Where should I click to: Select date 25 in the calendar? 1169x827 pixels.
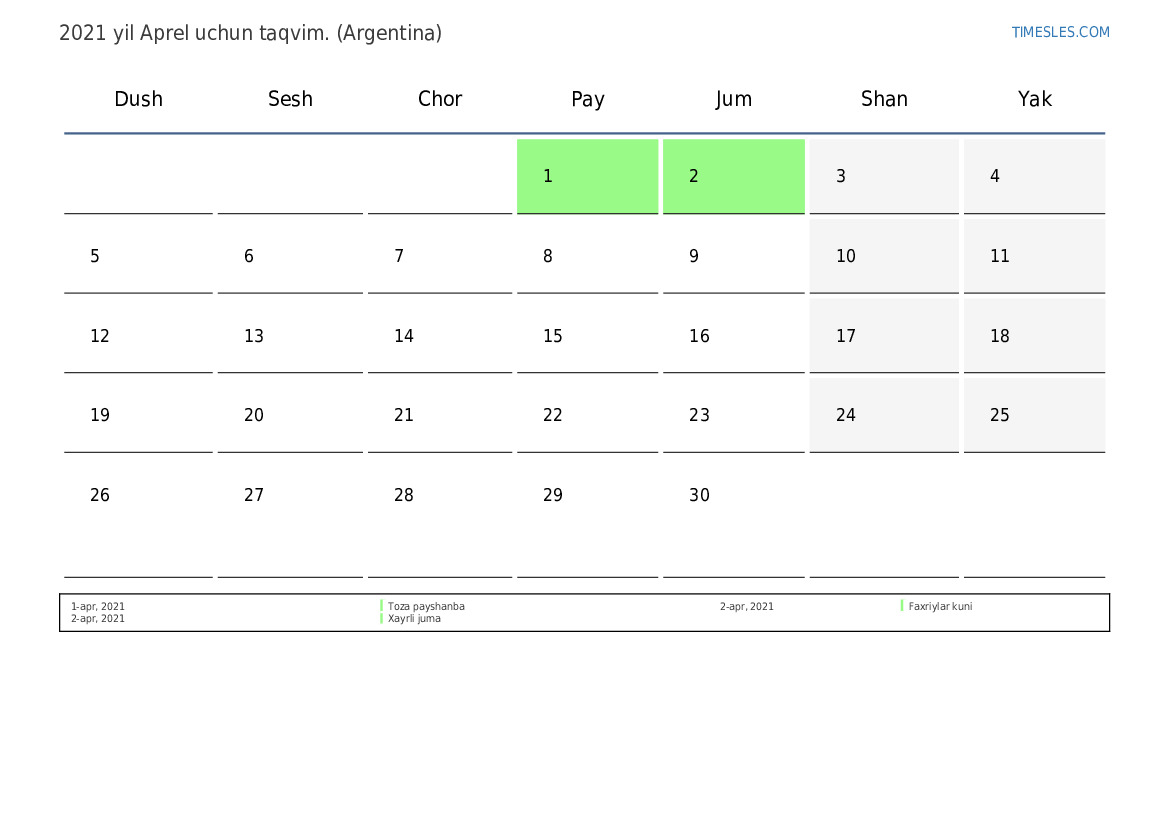(1034, 415)
